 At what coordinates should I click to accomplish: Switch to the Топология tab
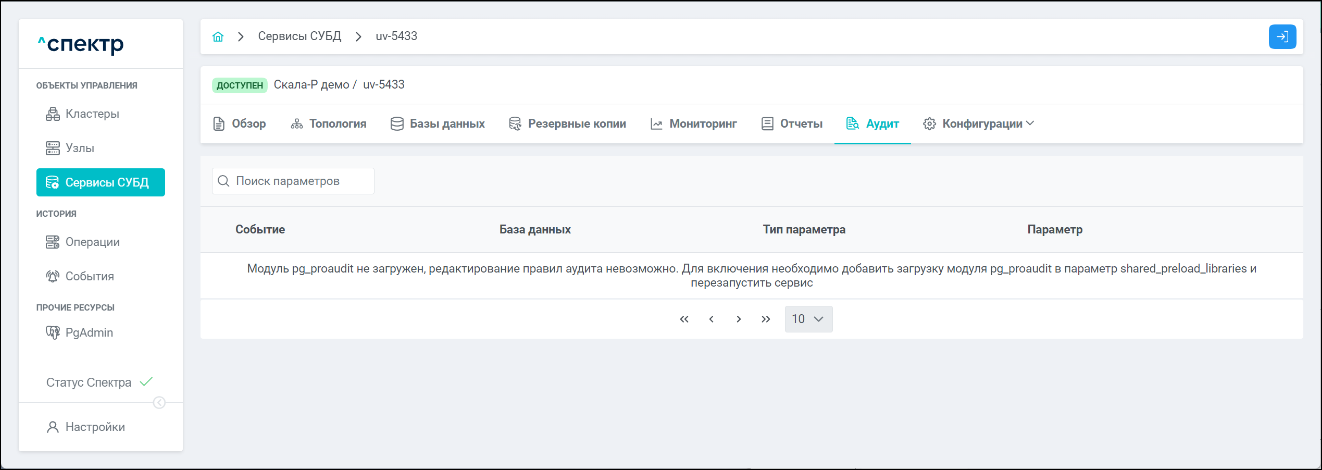coord(328,124)
